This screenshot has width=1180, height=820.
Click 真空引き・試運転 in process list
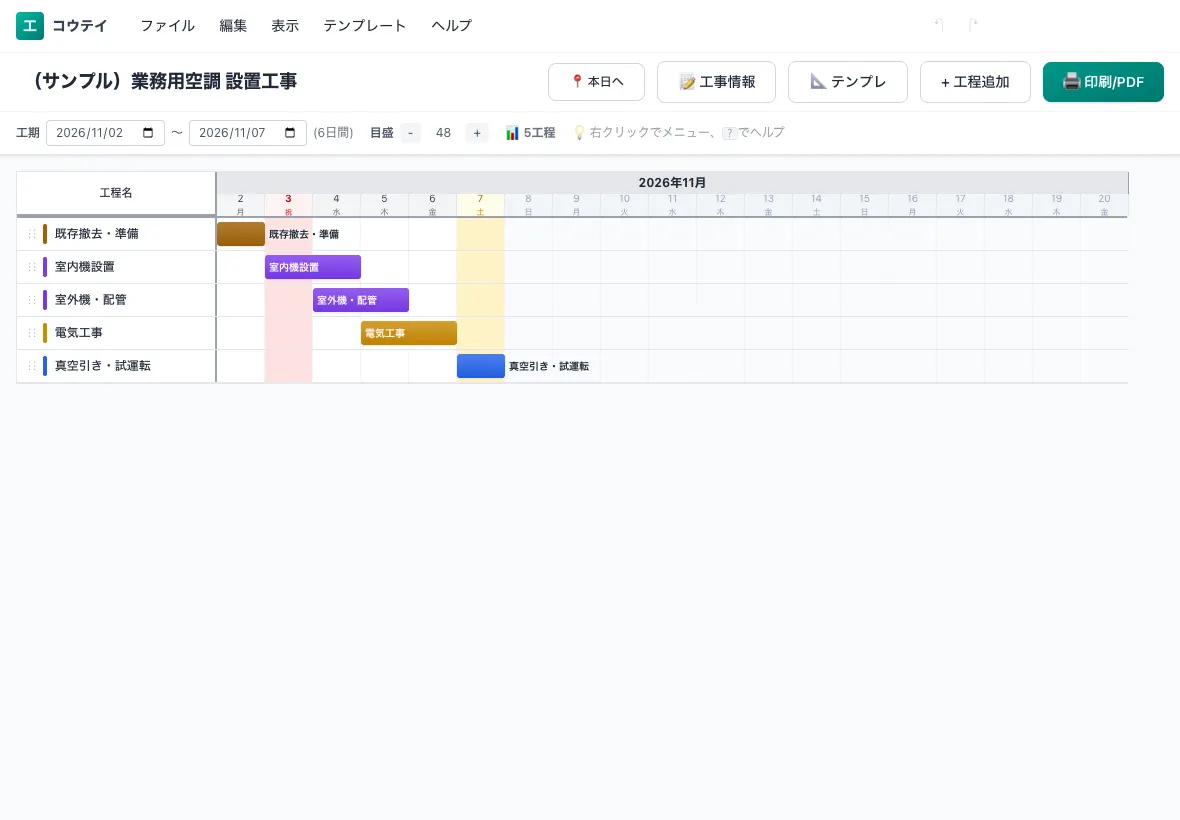click(x=102, y=366)
